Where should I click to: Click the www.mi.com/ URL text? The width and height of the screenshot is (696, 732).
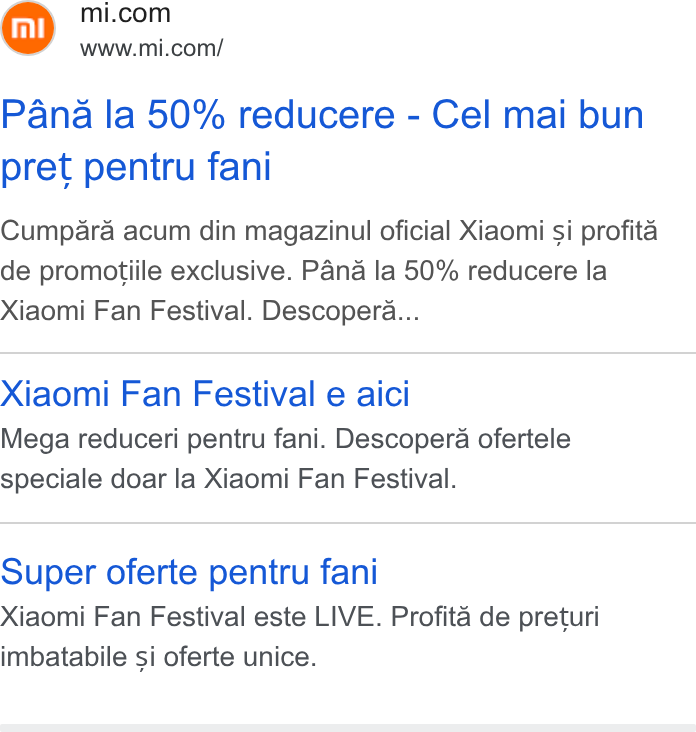click(151, 48)
